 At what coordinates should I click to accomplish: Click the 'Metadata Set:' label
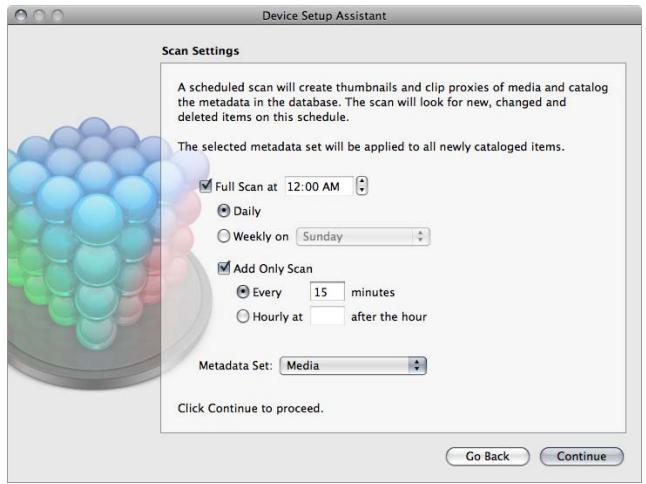tap(235, 366)
